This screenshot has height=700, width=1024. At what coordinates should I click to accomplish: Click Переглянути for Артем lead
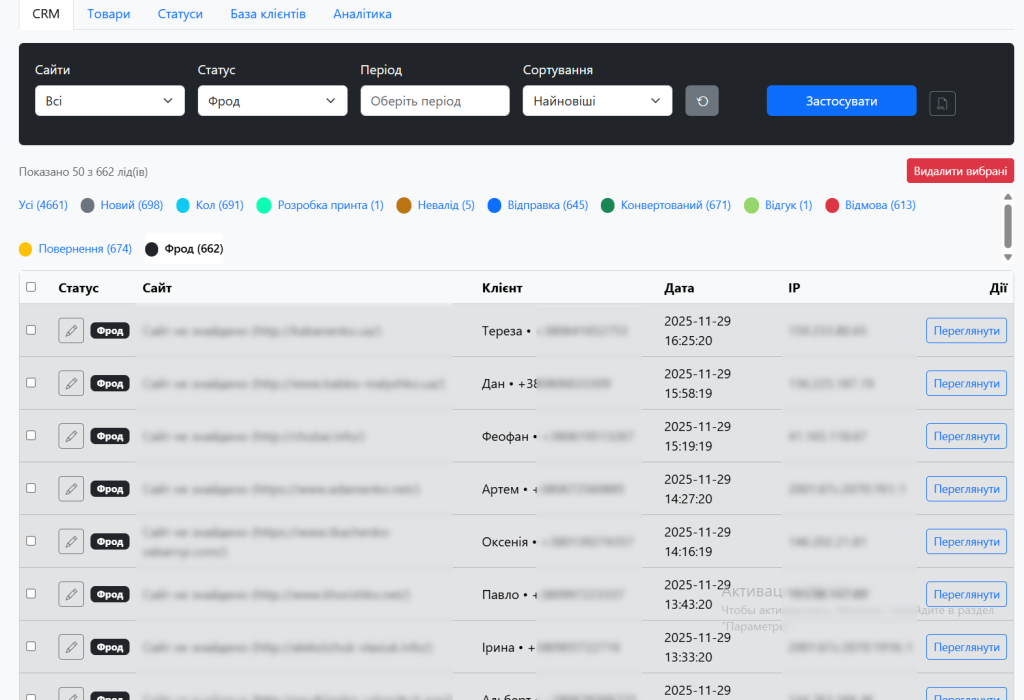[967, 489]
